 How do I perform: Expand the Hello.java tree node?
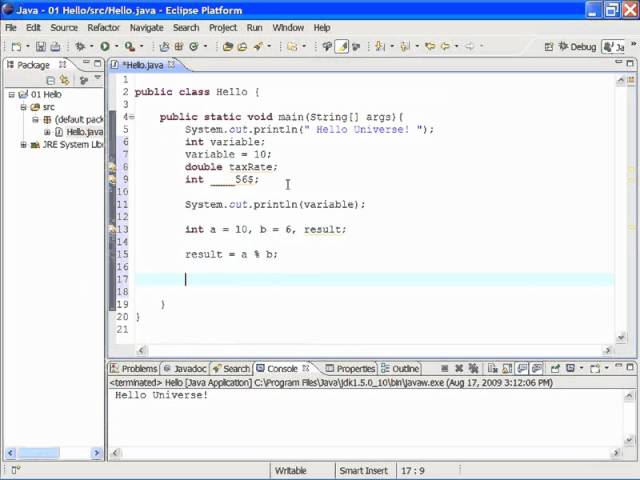47,132
